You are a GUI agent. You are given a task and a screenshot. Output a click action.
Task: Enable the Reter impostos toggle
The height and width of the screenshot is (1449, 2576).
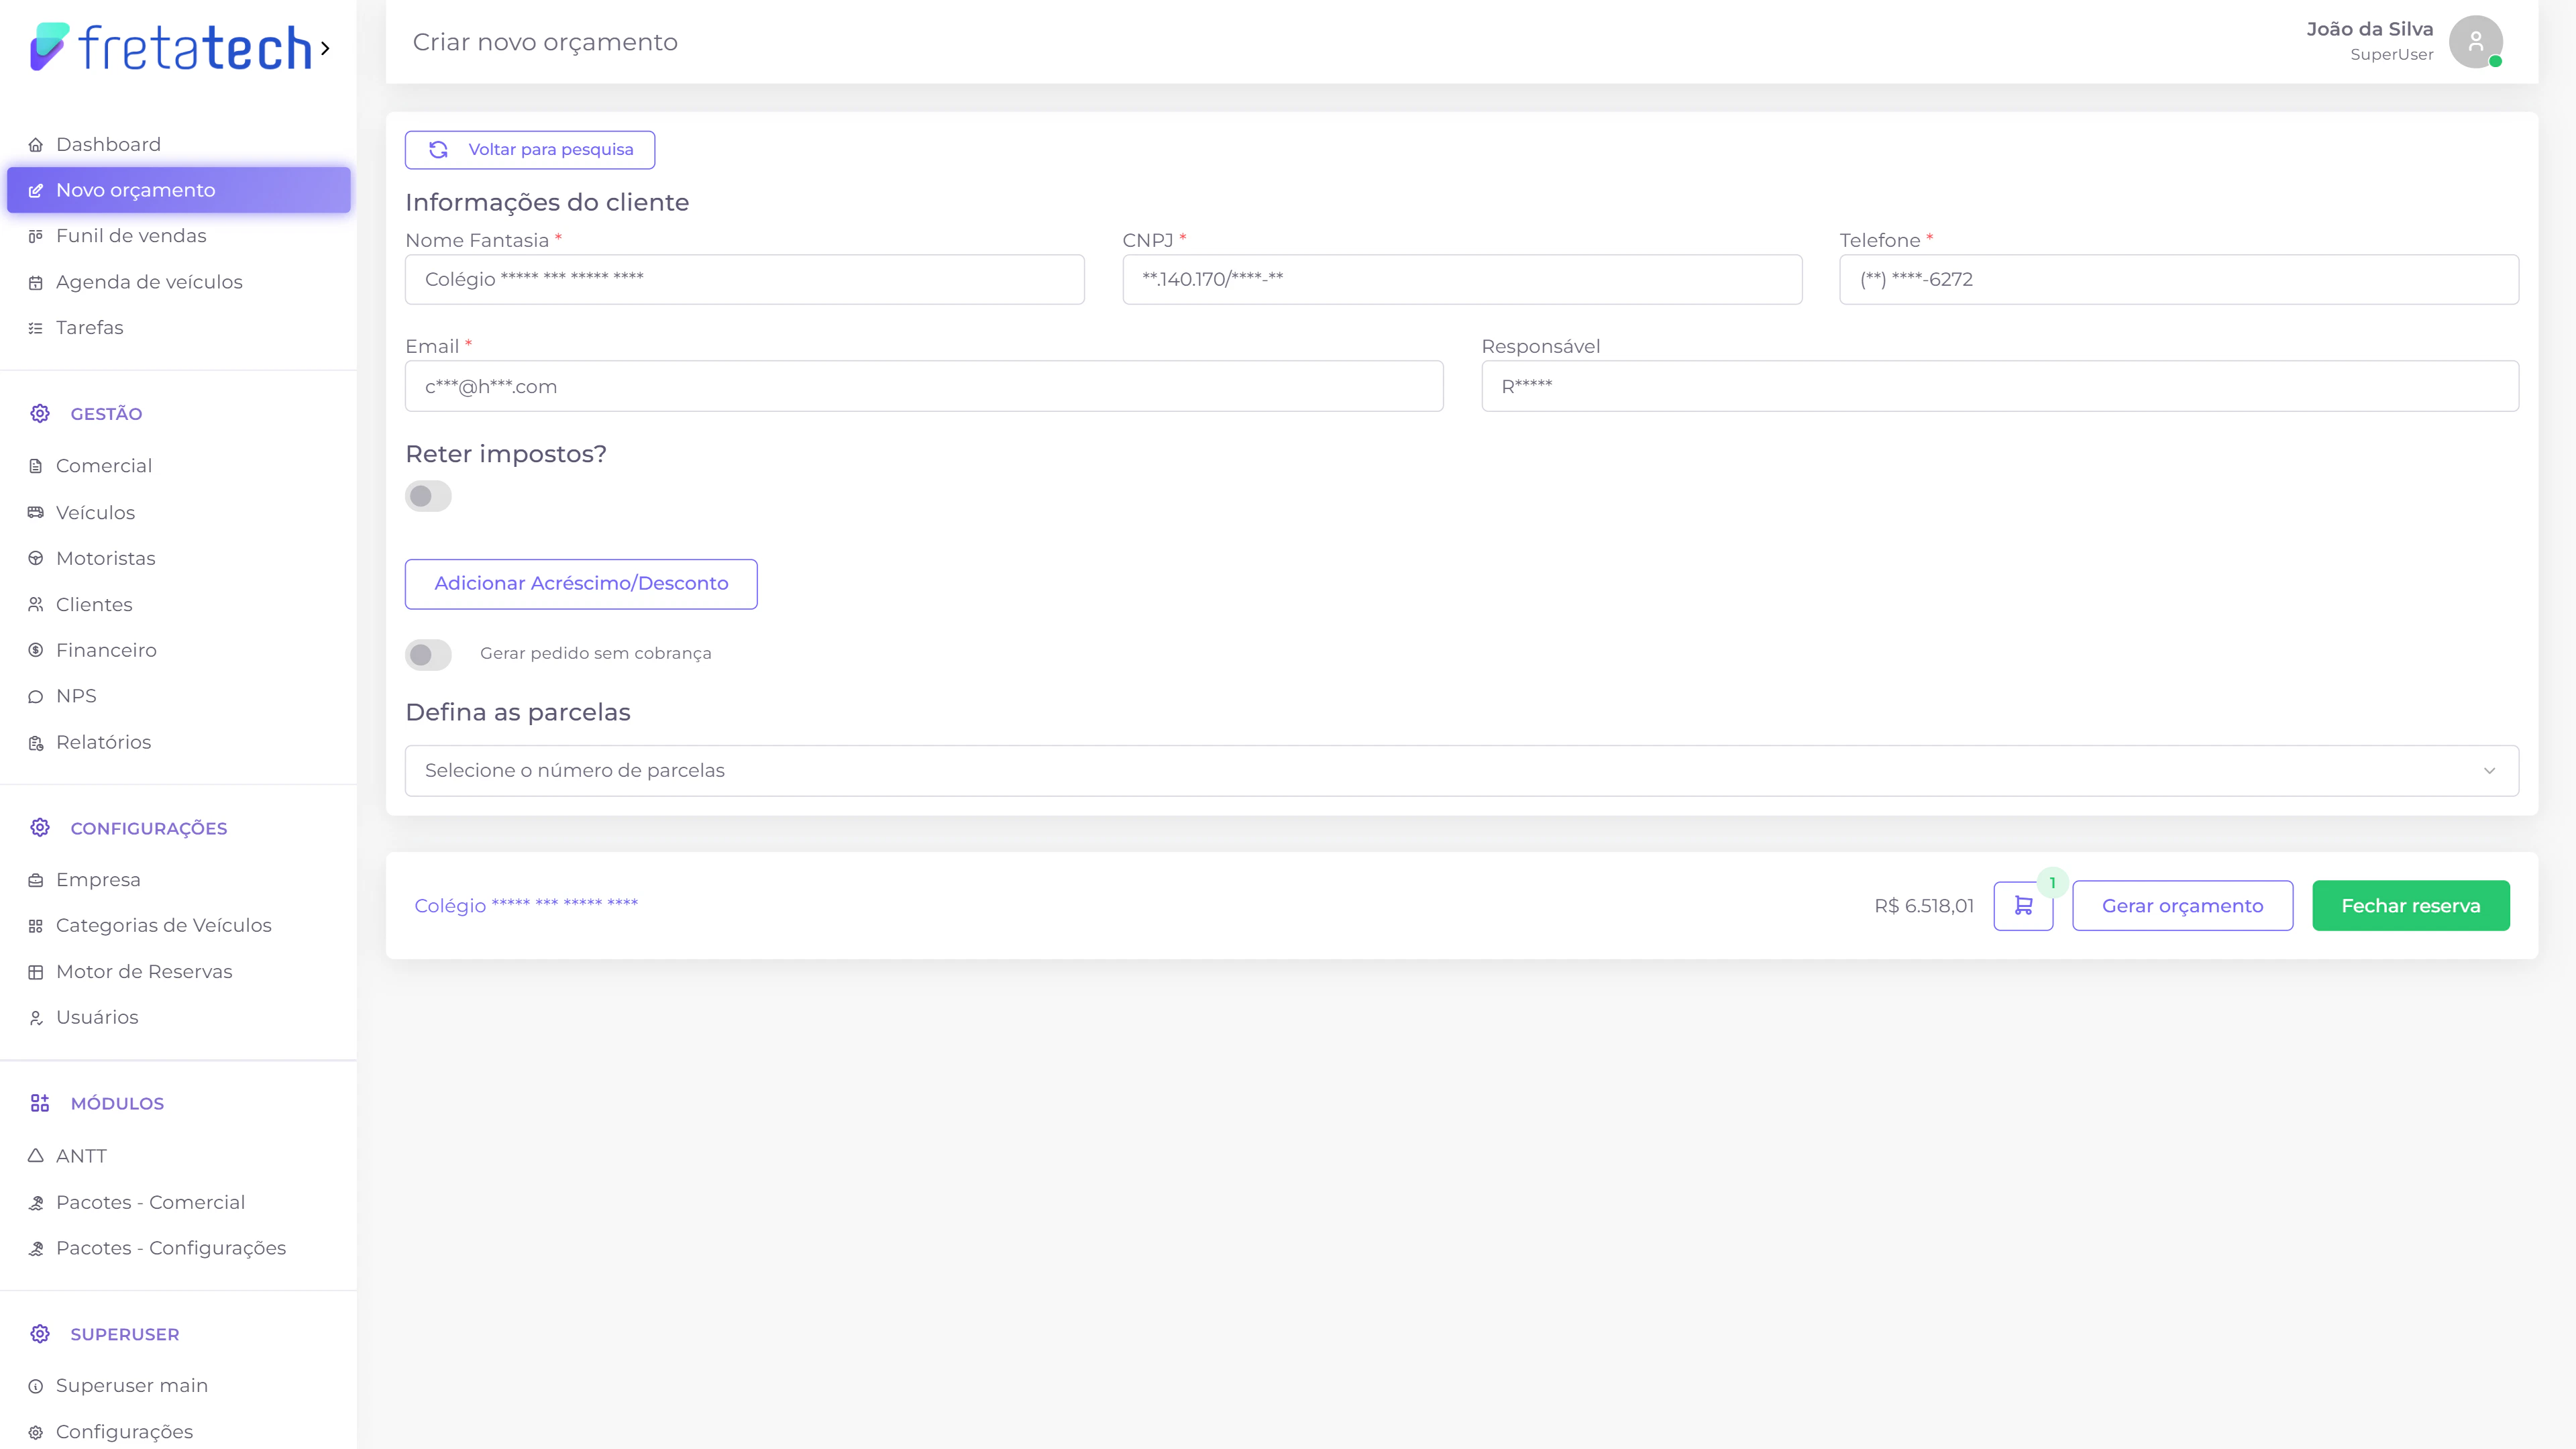[428, 496]
